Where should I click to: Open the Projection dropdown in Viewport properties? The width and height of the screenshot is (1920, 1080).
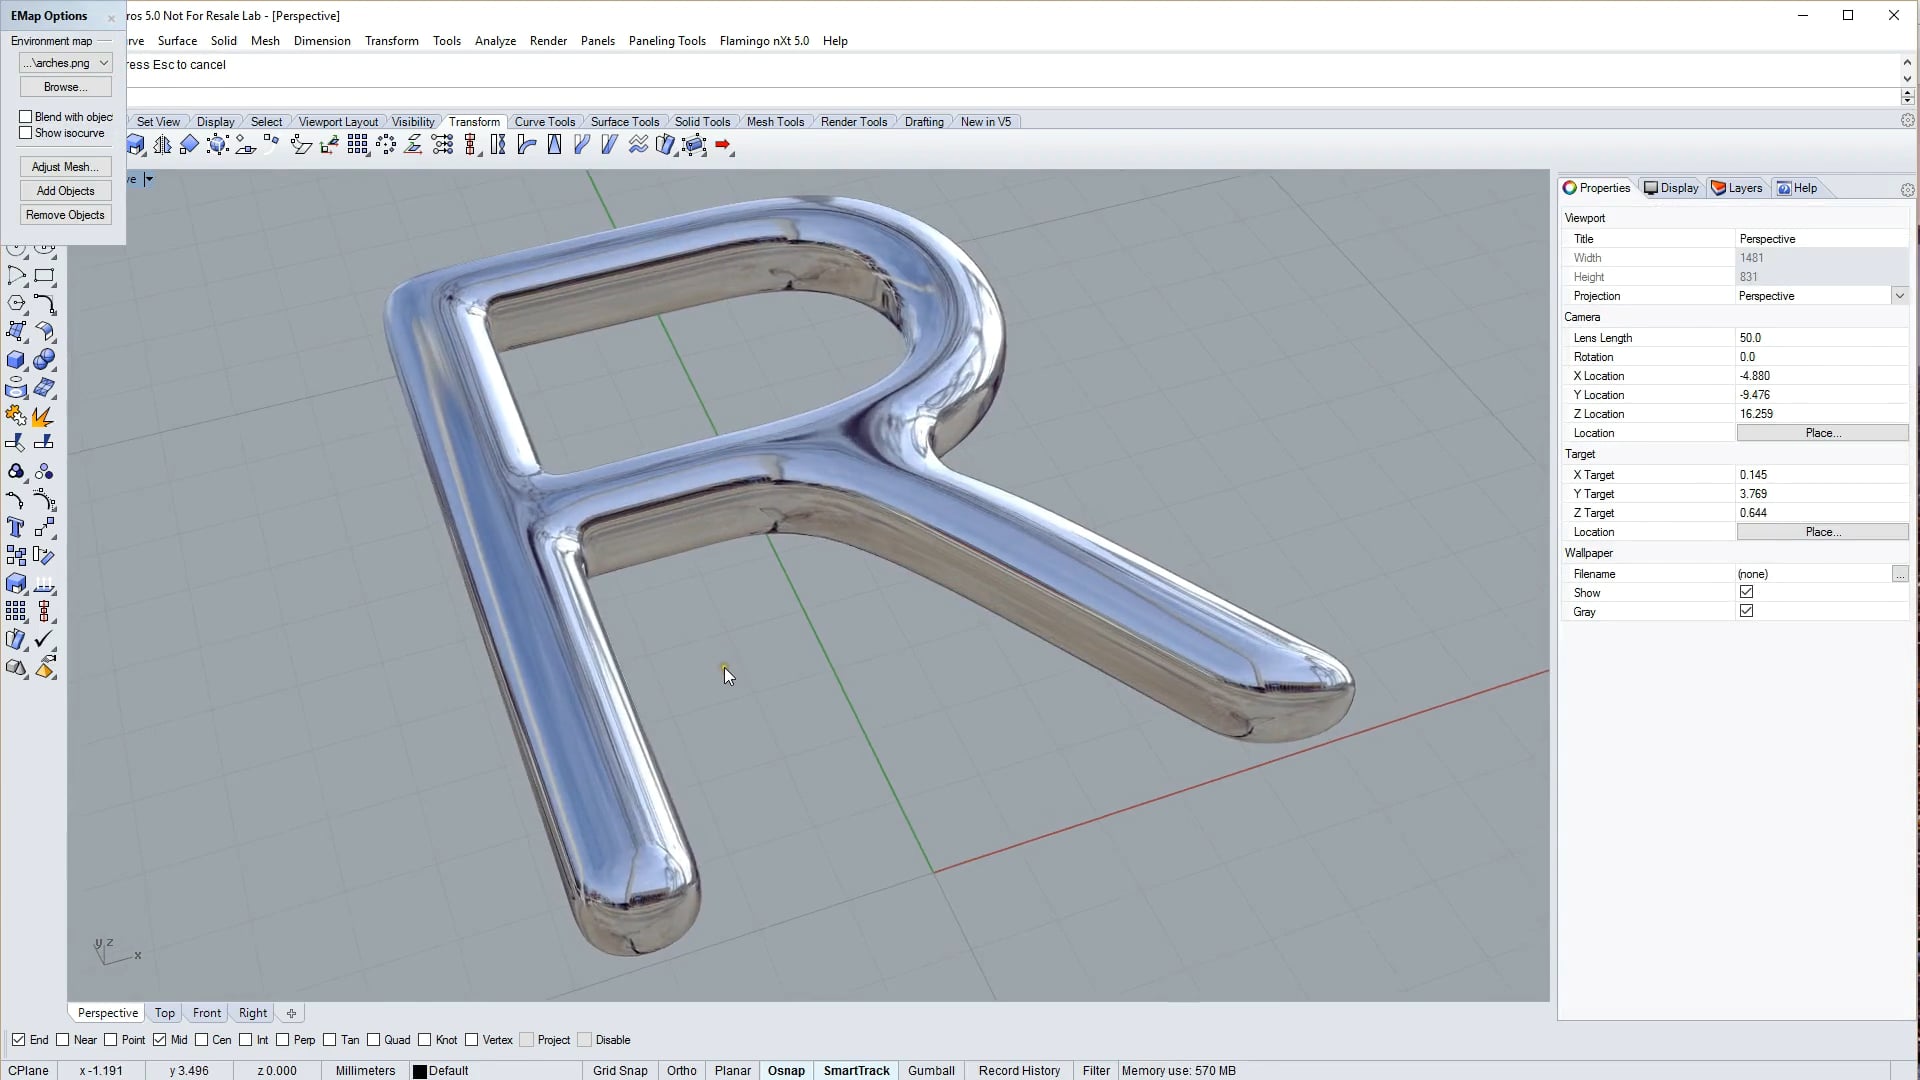point(1899,296)
